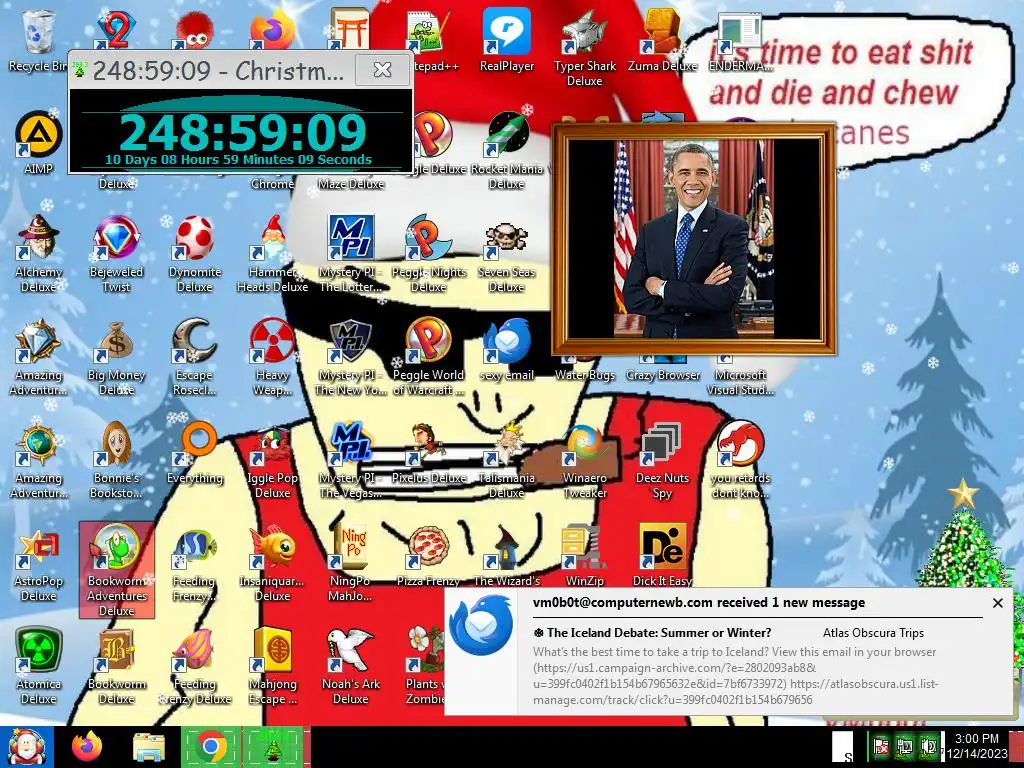The height and width of the screenshot is (768, 1024).
Task: Open the sexy email Thunderbird shortcut
Action: (x=506, y=349)
